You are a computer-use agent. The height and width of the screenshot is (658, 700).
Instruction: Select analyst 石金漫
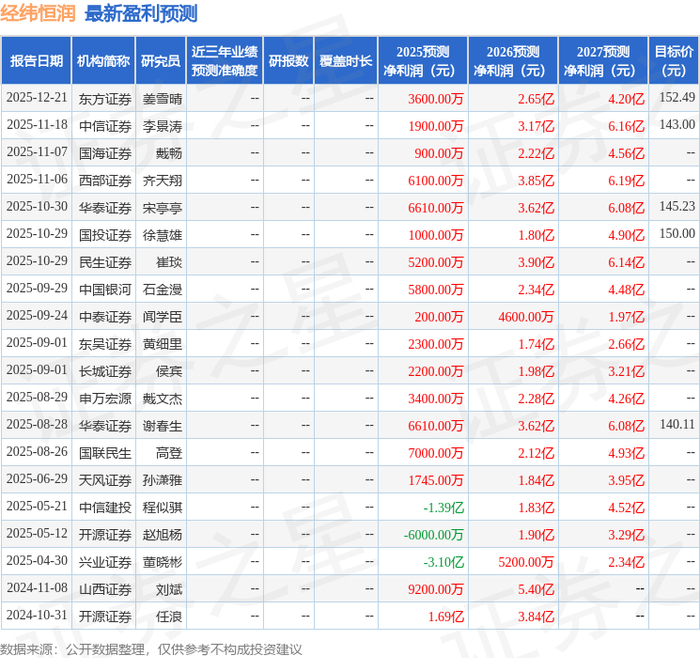(x=162, y=289)
